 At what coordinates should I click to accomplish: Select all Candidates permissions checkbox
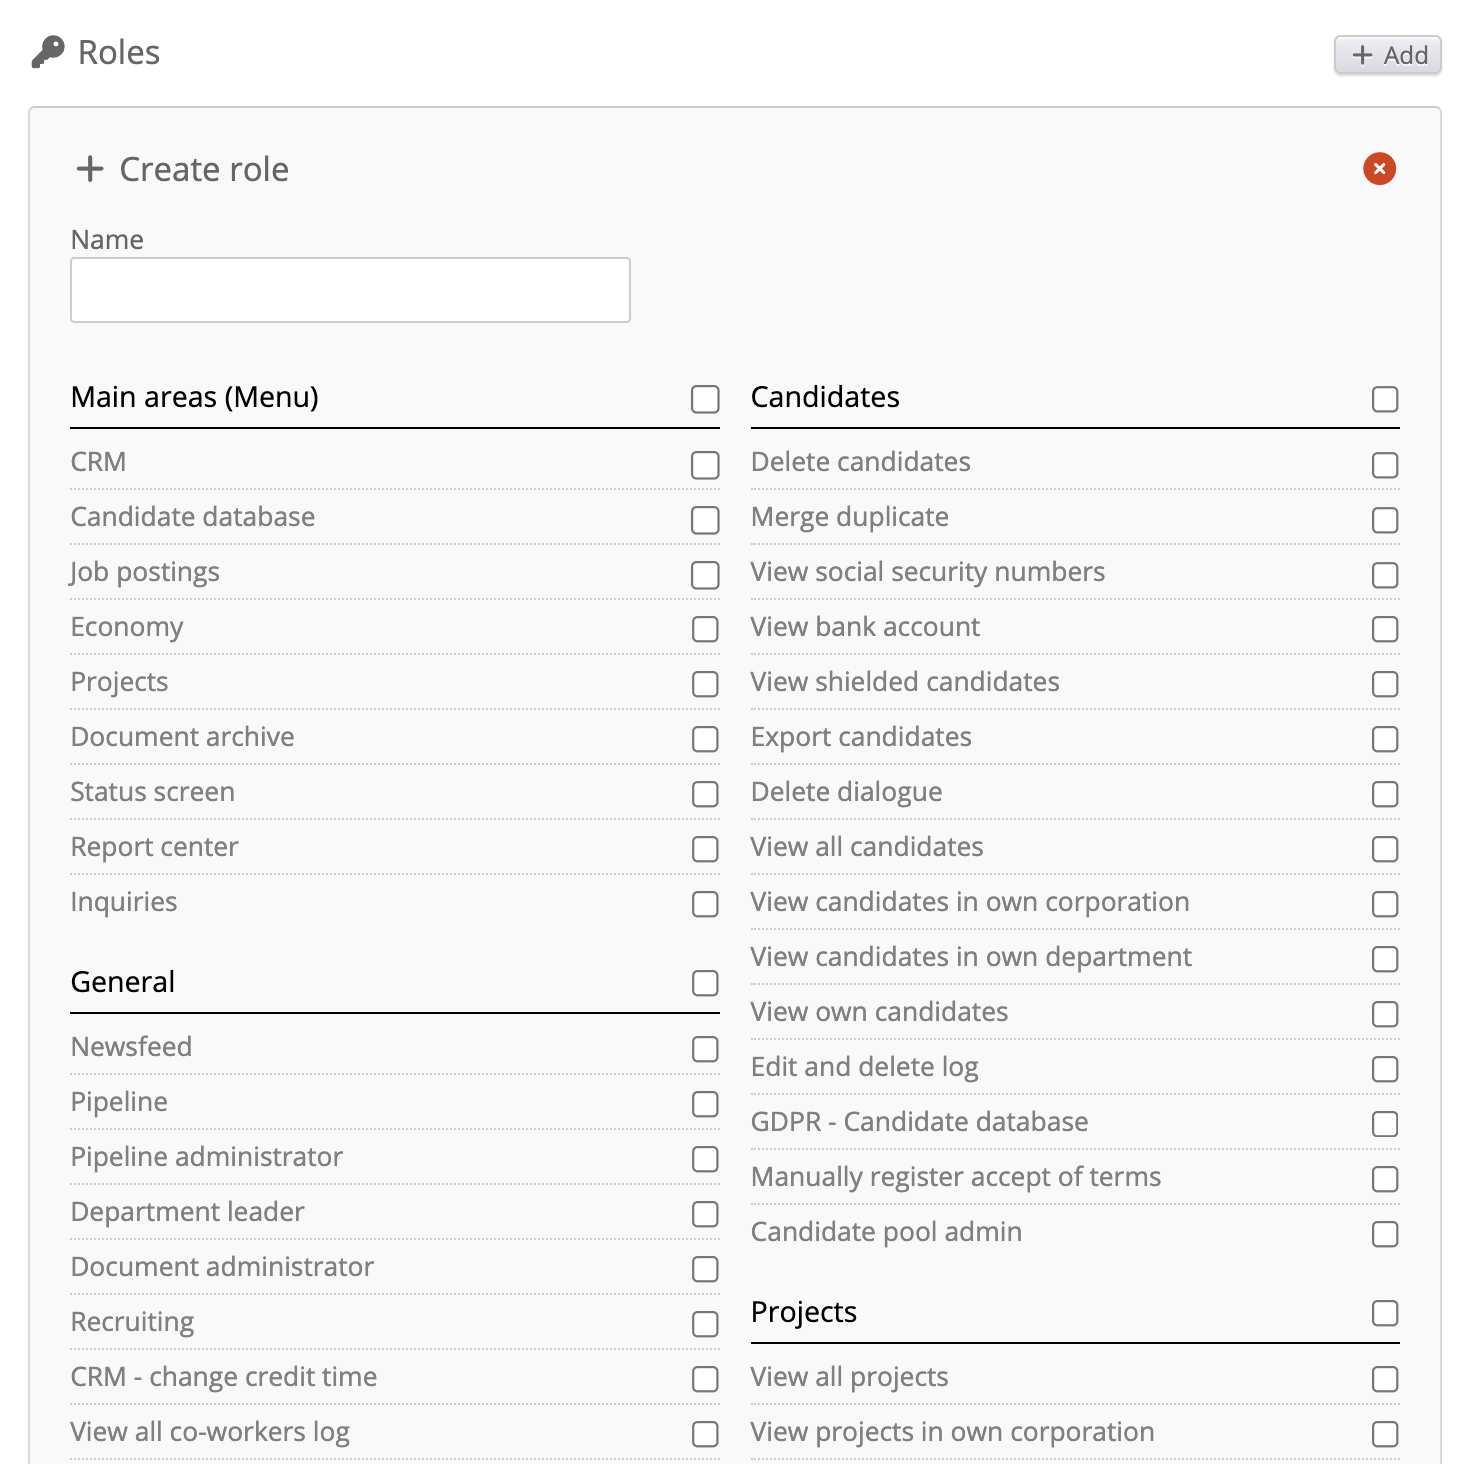[1385, 399]
